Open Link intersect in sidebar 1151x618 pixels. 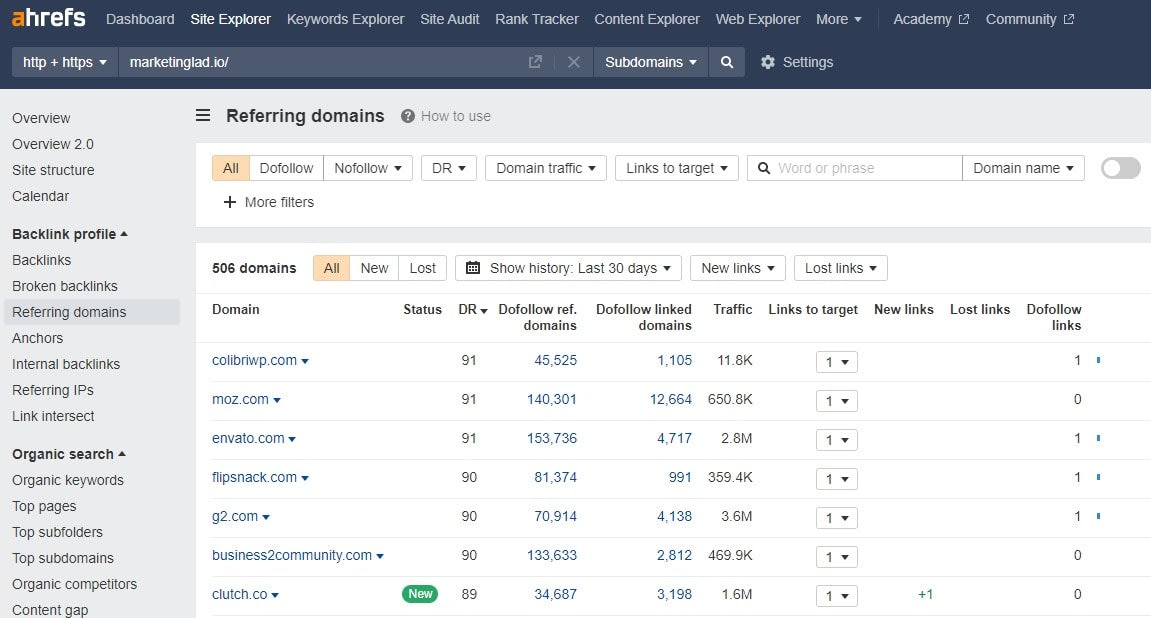53,416
